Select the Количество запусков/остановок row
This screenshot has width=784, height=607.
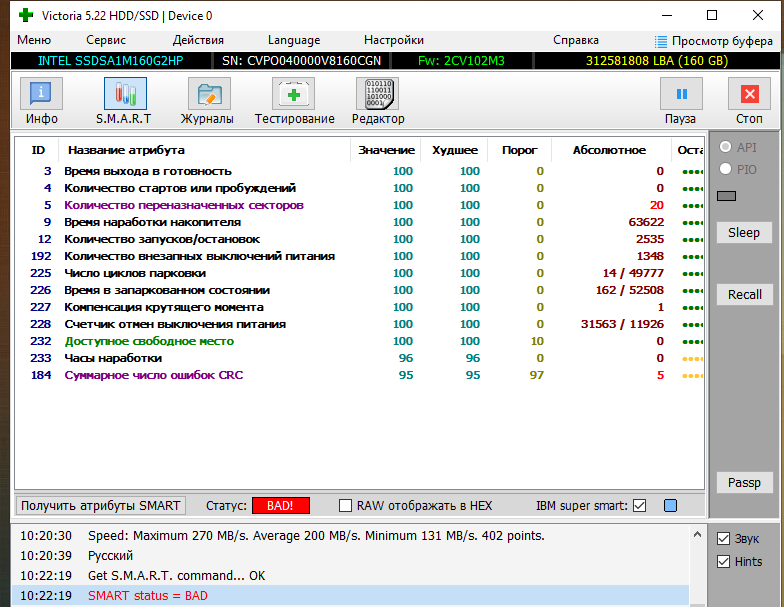point(359,239)
